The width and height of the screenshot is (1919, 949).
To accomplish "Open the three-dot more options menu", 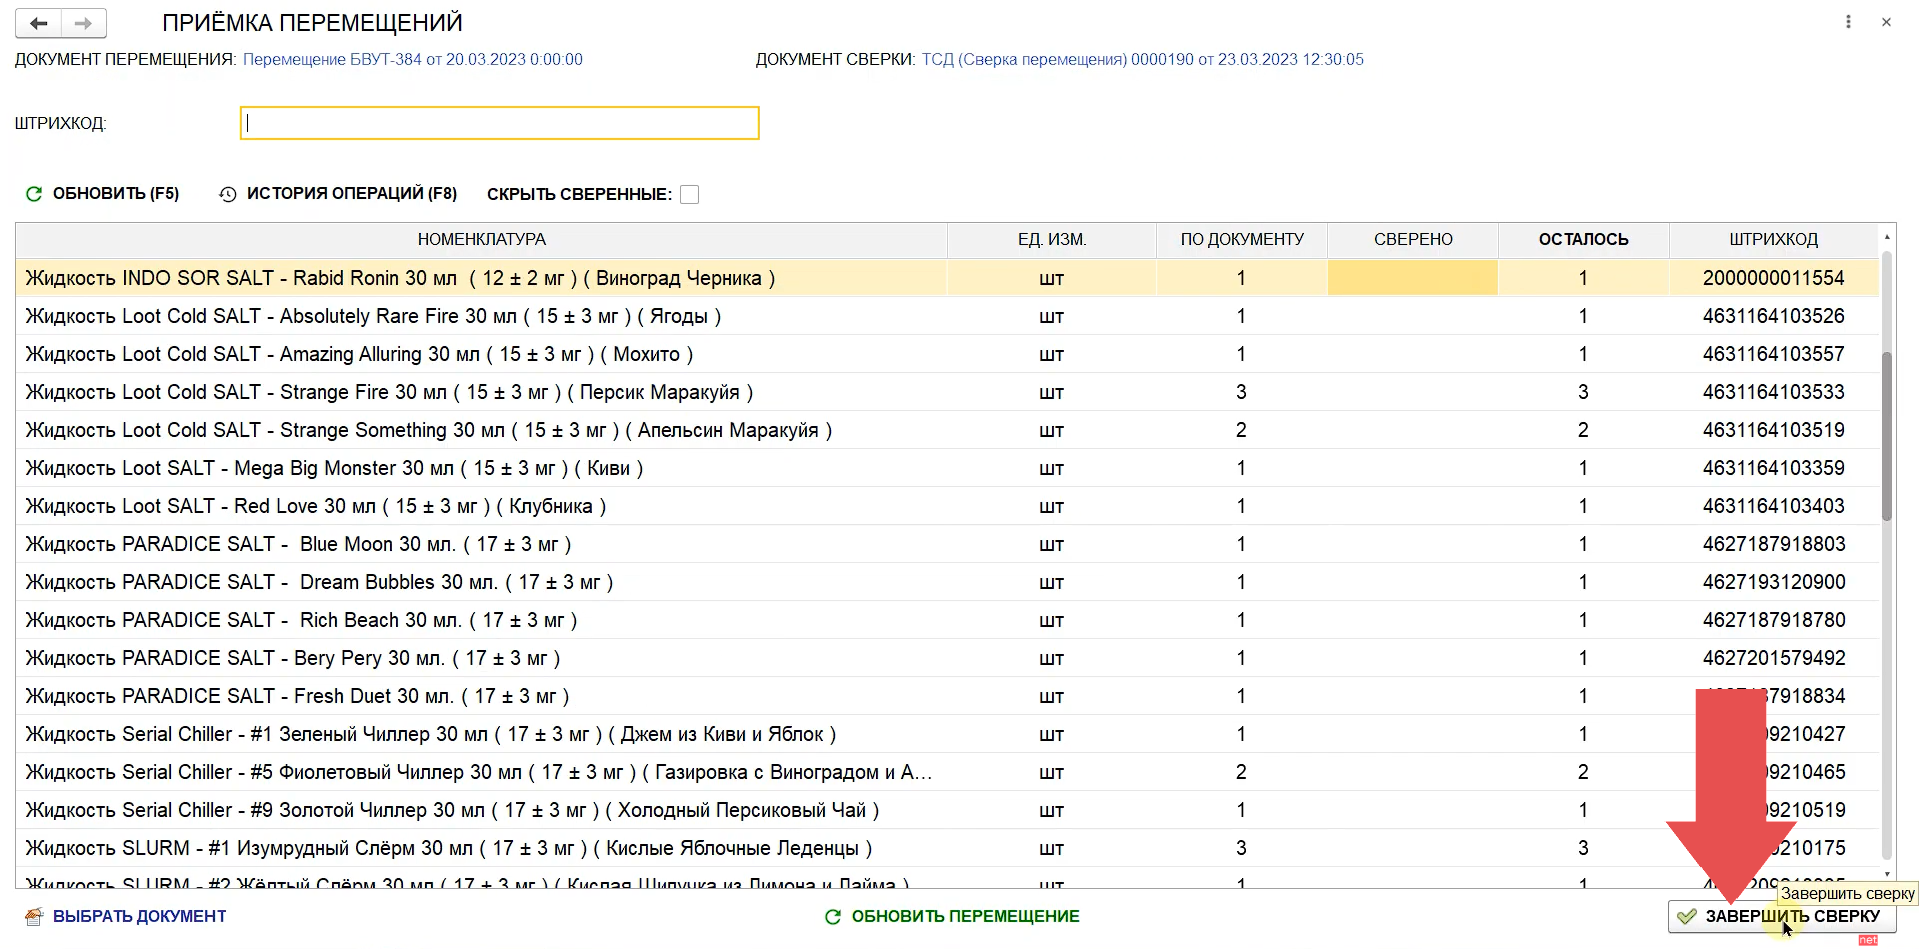I will click(1848, 22).
